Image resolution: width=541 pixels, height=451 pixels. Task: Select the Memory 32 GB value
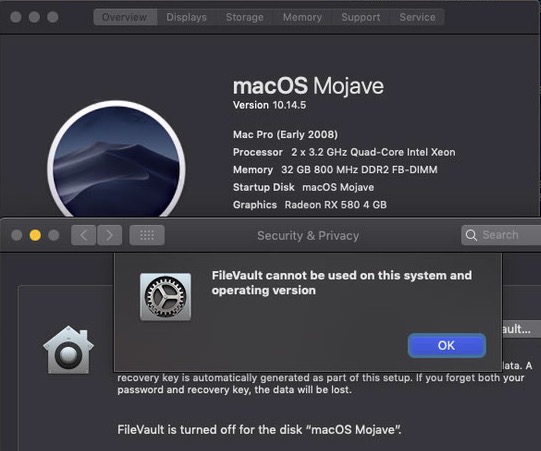pos(359,170)
